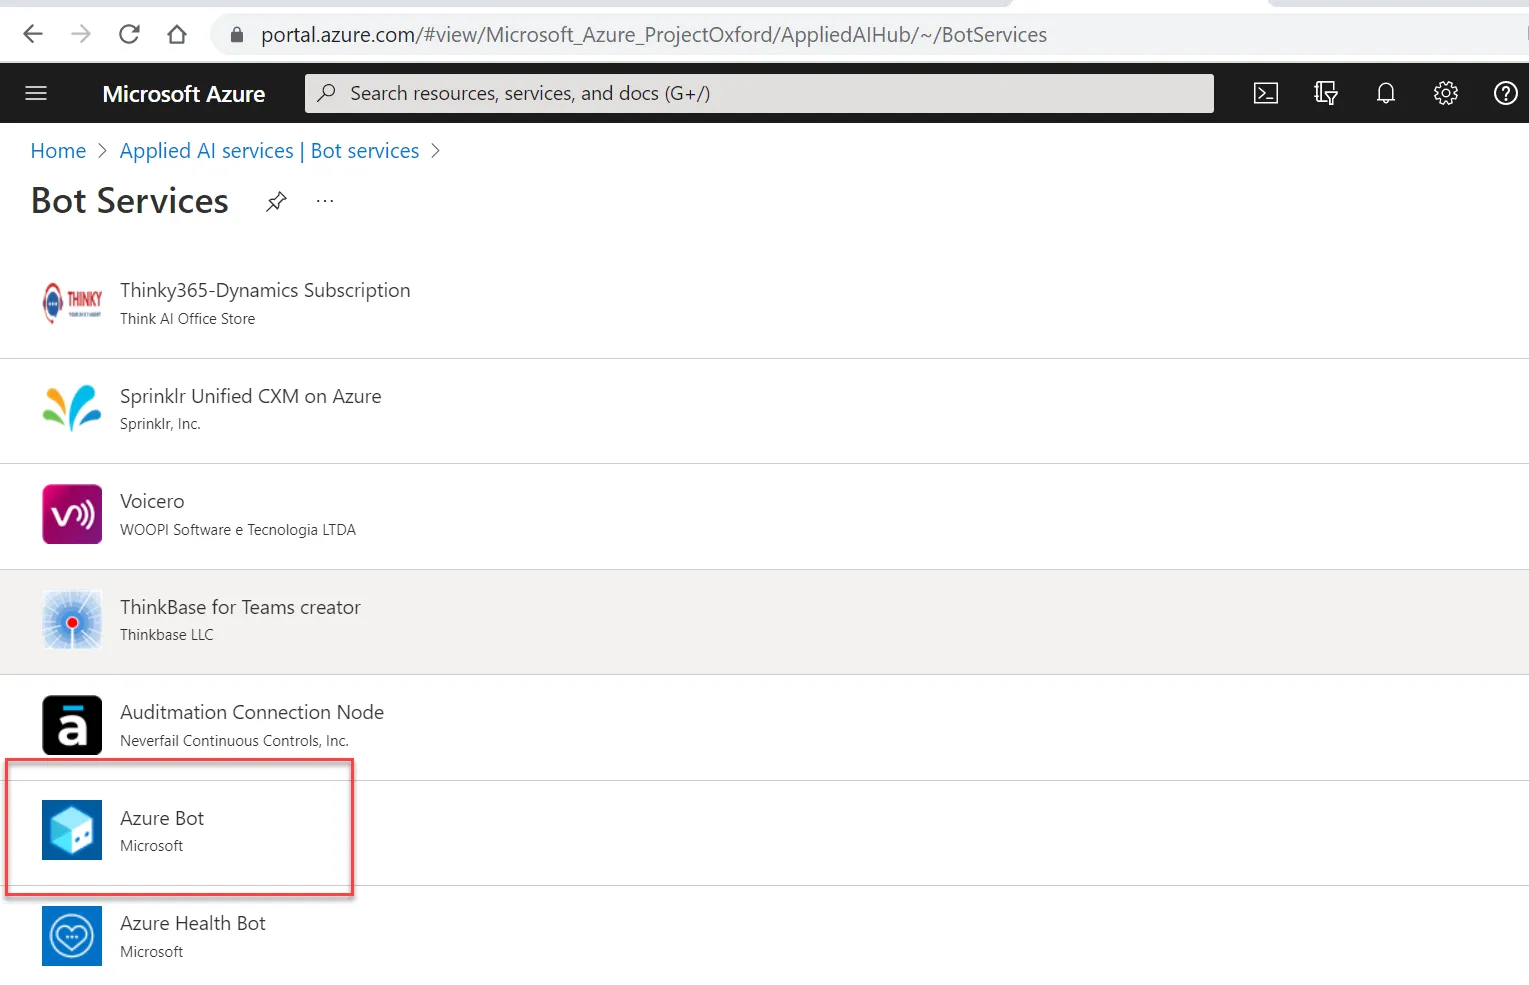Image resolution: width=1529 pixels, height=985 pixels.
Task: Select ThinkBase for Teams creator
Action: [240, 607]
